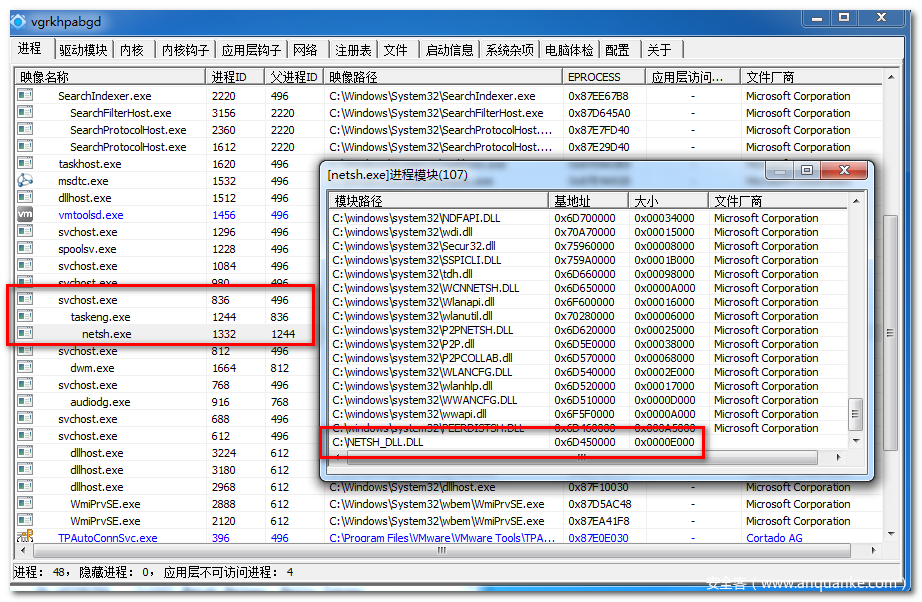The height and width of the screenshot is (602, 922).
Task: Click the vmtoolsd.exe VMware icon
Action: pos(25,215)
